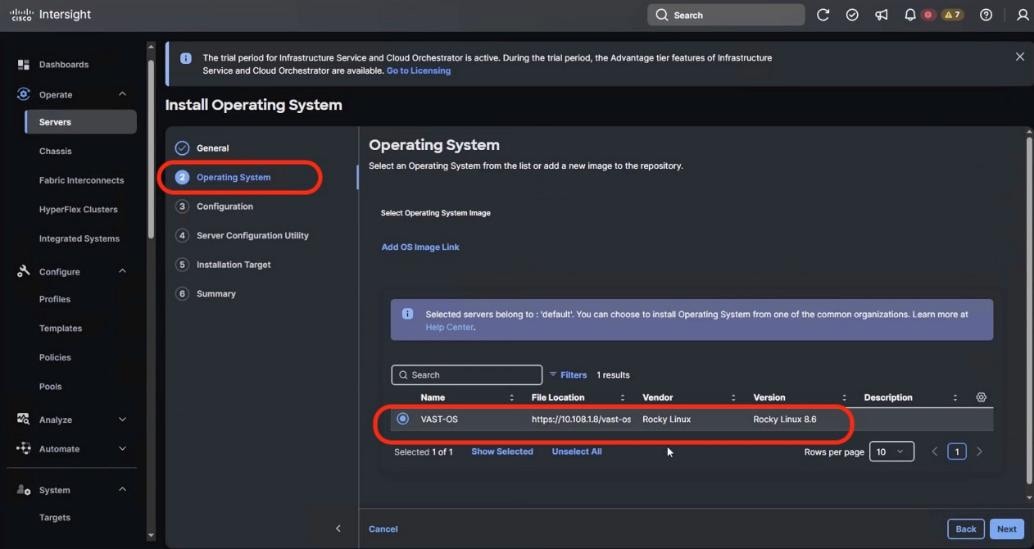
Task: Click the Back button
Action: click(x=966, y=529)
